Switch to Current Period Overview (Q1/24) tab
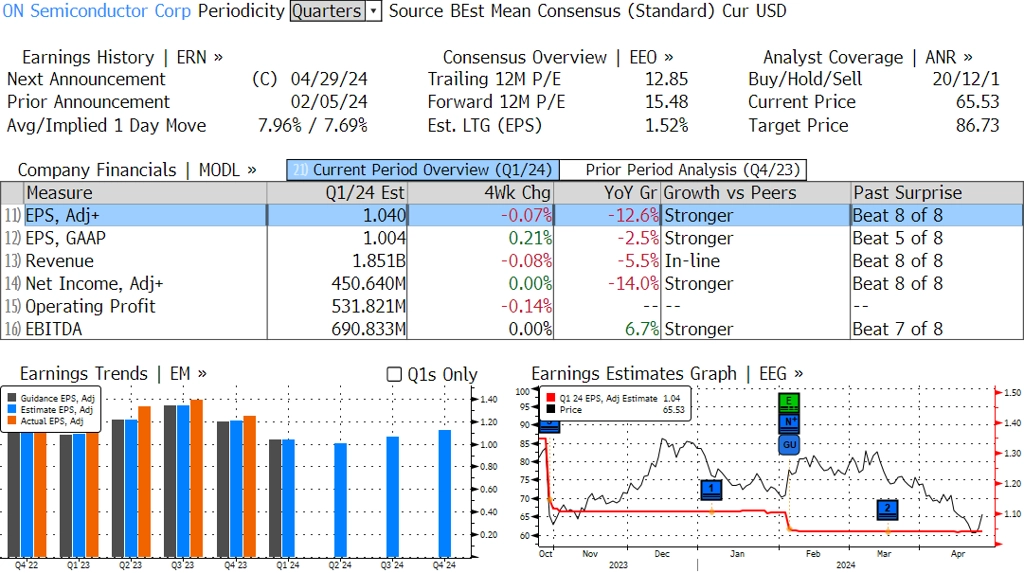The image size is (1024, 573). [x=423, y=170]
